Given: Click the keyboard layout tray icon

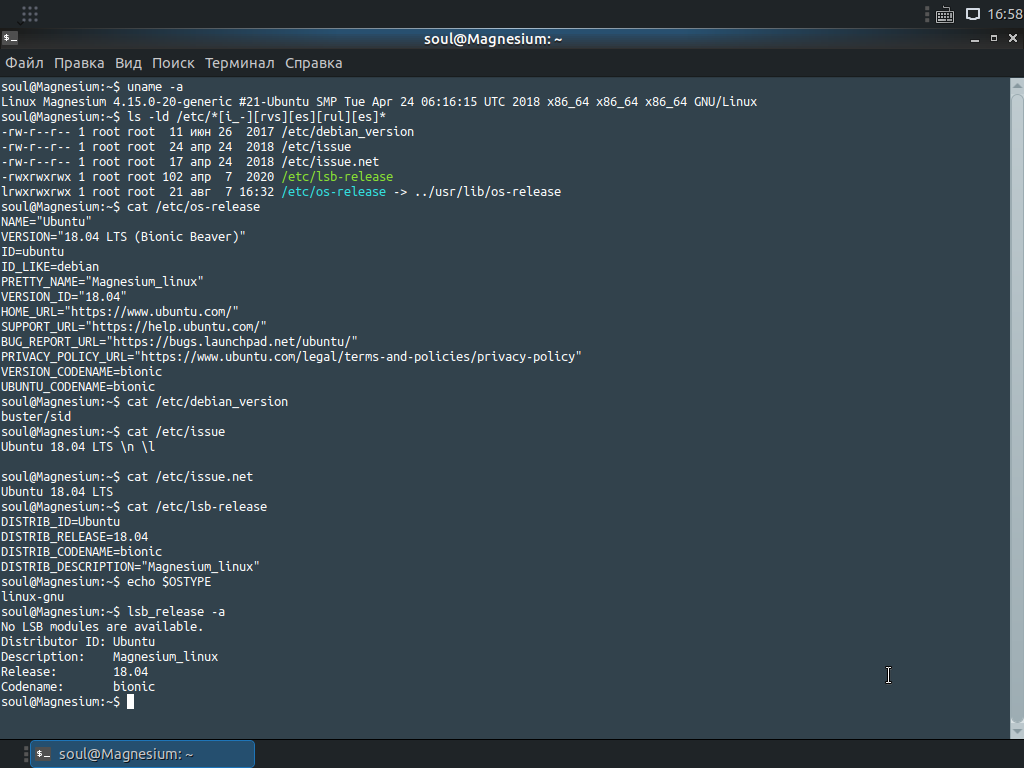Looking at the screenshot, I should tap(944, 14).
